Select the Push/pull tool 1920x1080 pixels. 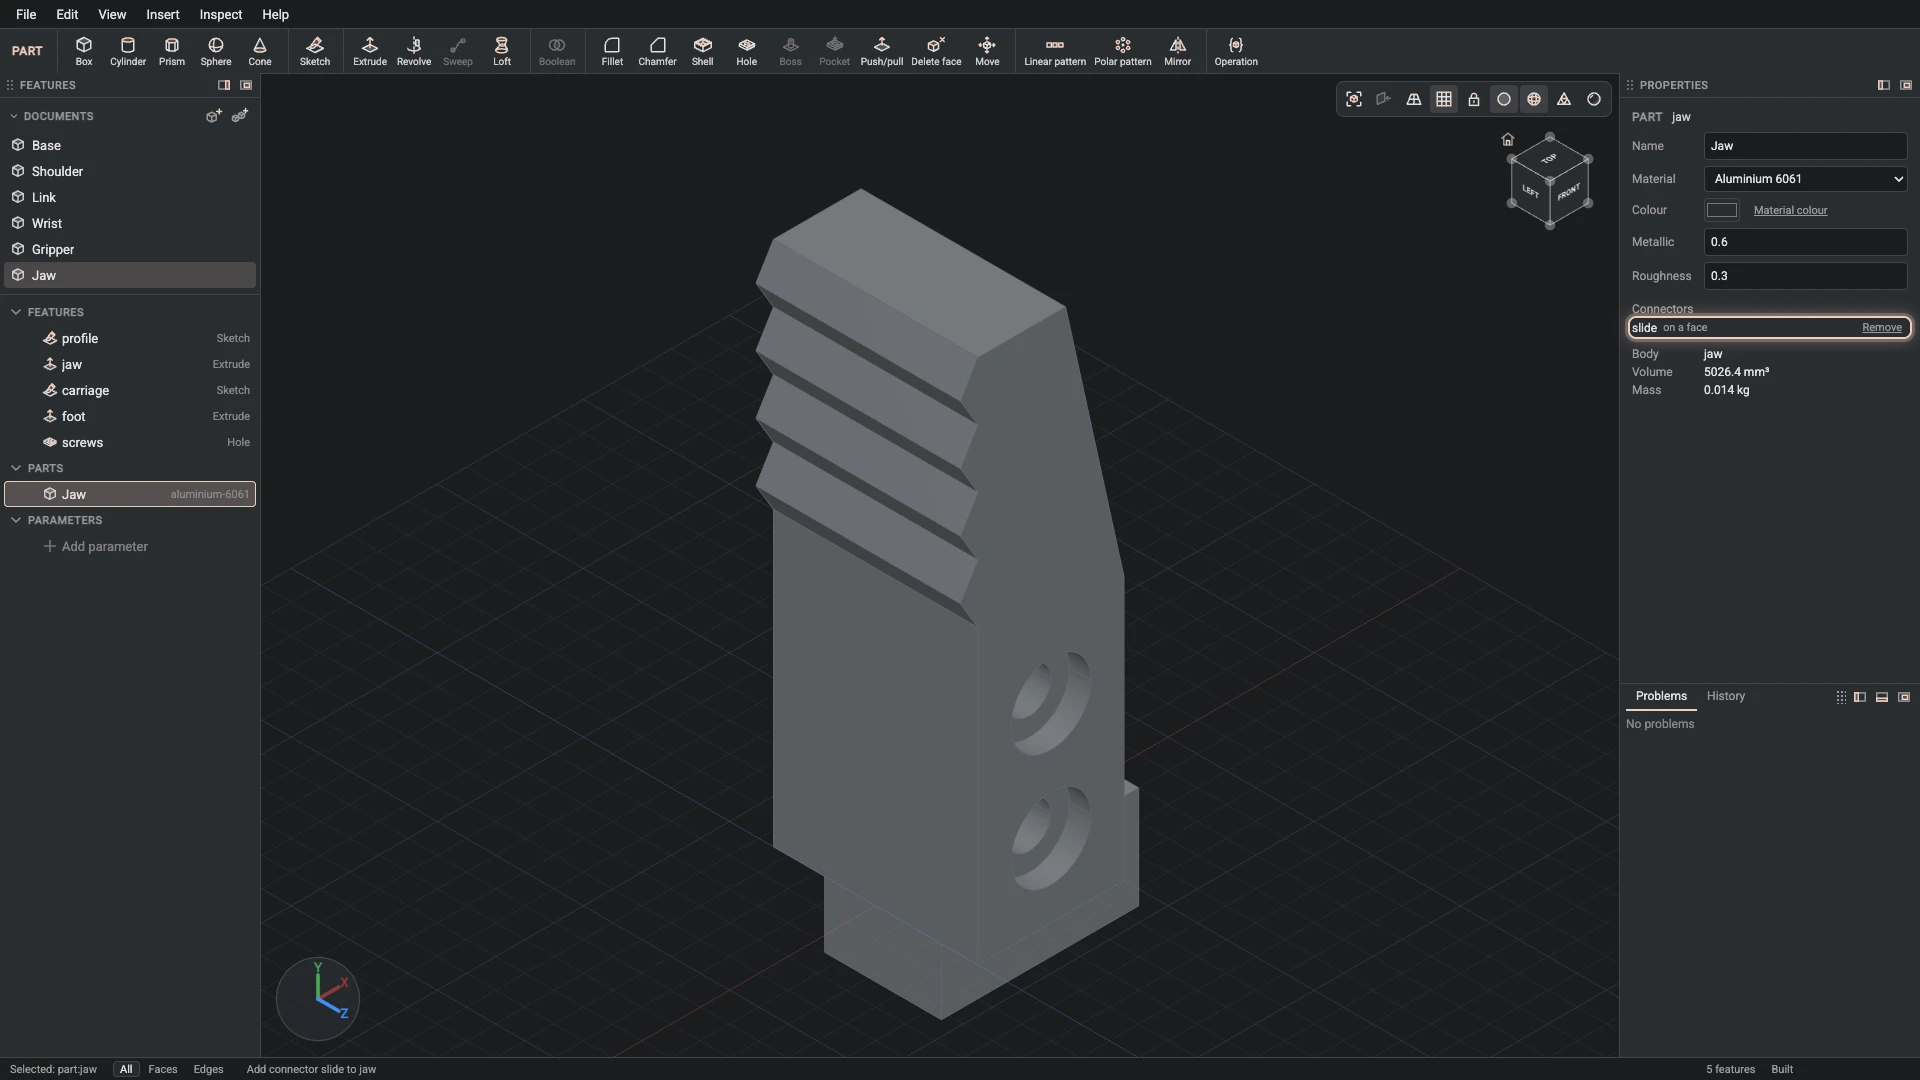(882, 51)
